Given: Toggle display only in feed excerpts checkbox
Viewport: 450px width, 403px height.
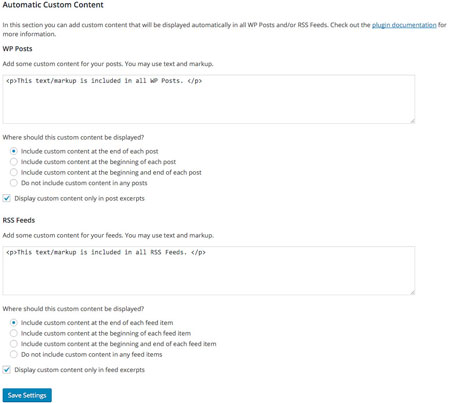Looking at the screenshot, I should (x=6, y=370).
